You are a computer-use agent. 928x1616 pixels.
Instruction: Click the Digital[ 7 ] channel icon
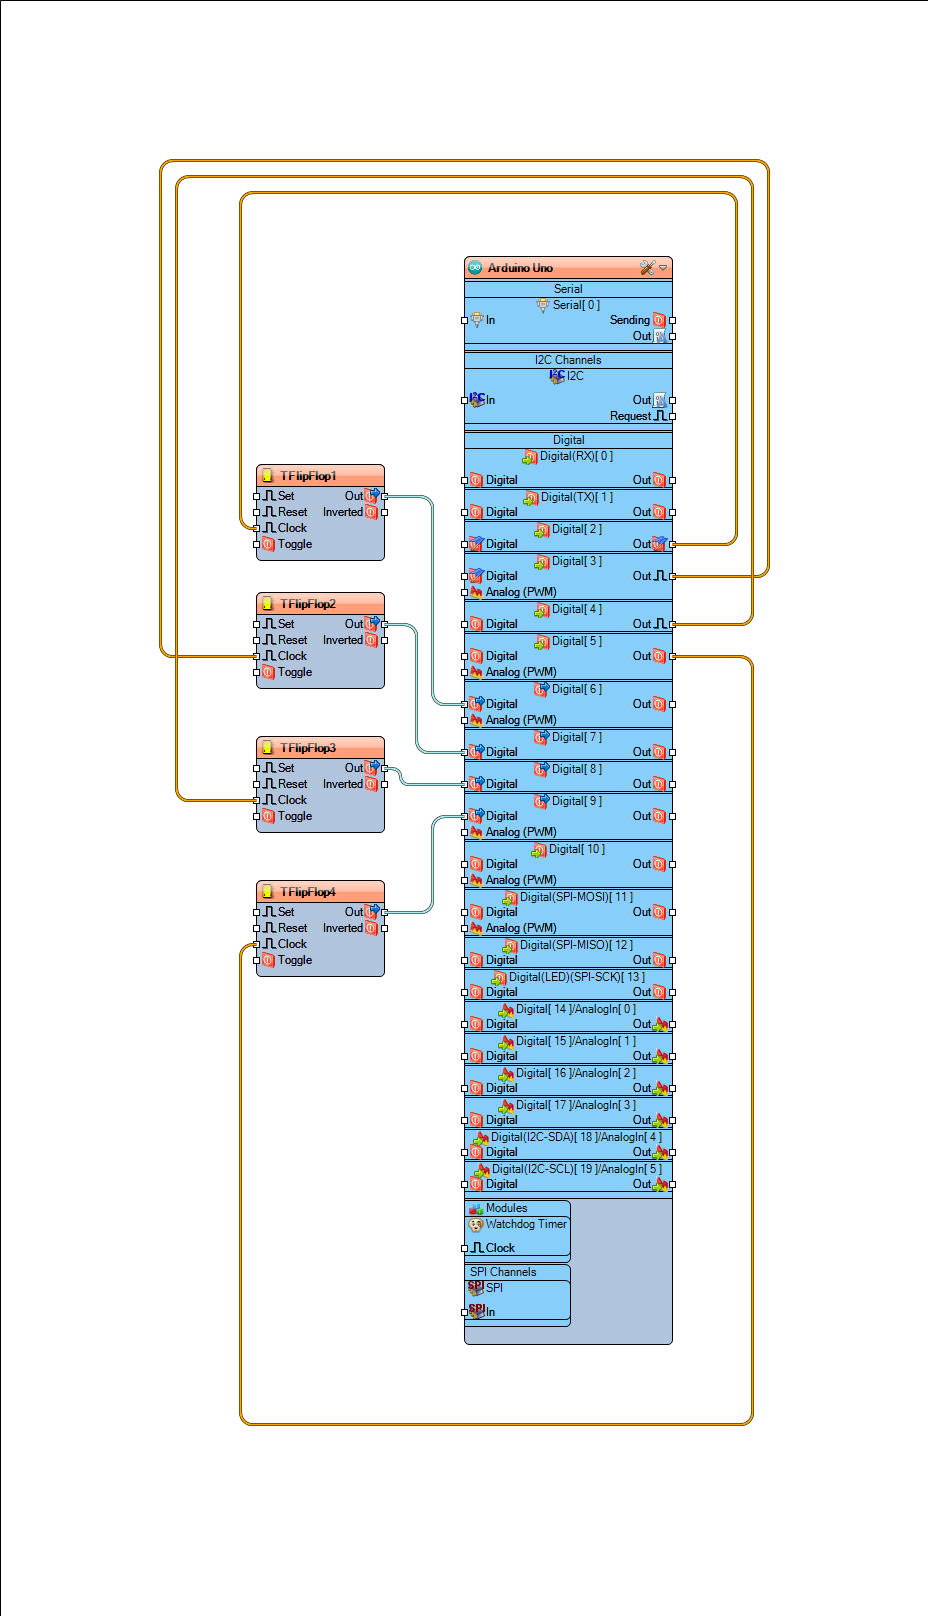pos(541,737)
